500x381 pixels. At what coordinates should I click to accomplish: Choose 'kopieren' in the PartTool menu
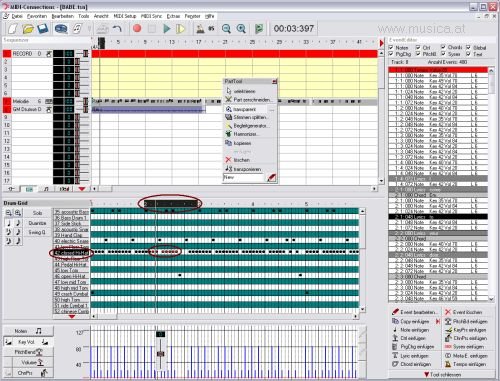tap(250, 143)
